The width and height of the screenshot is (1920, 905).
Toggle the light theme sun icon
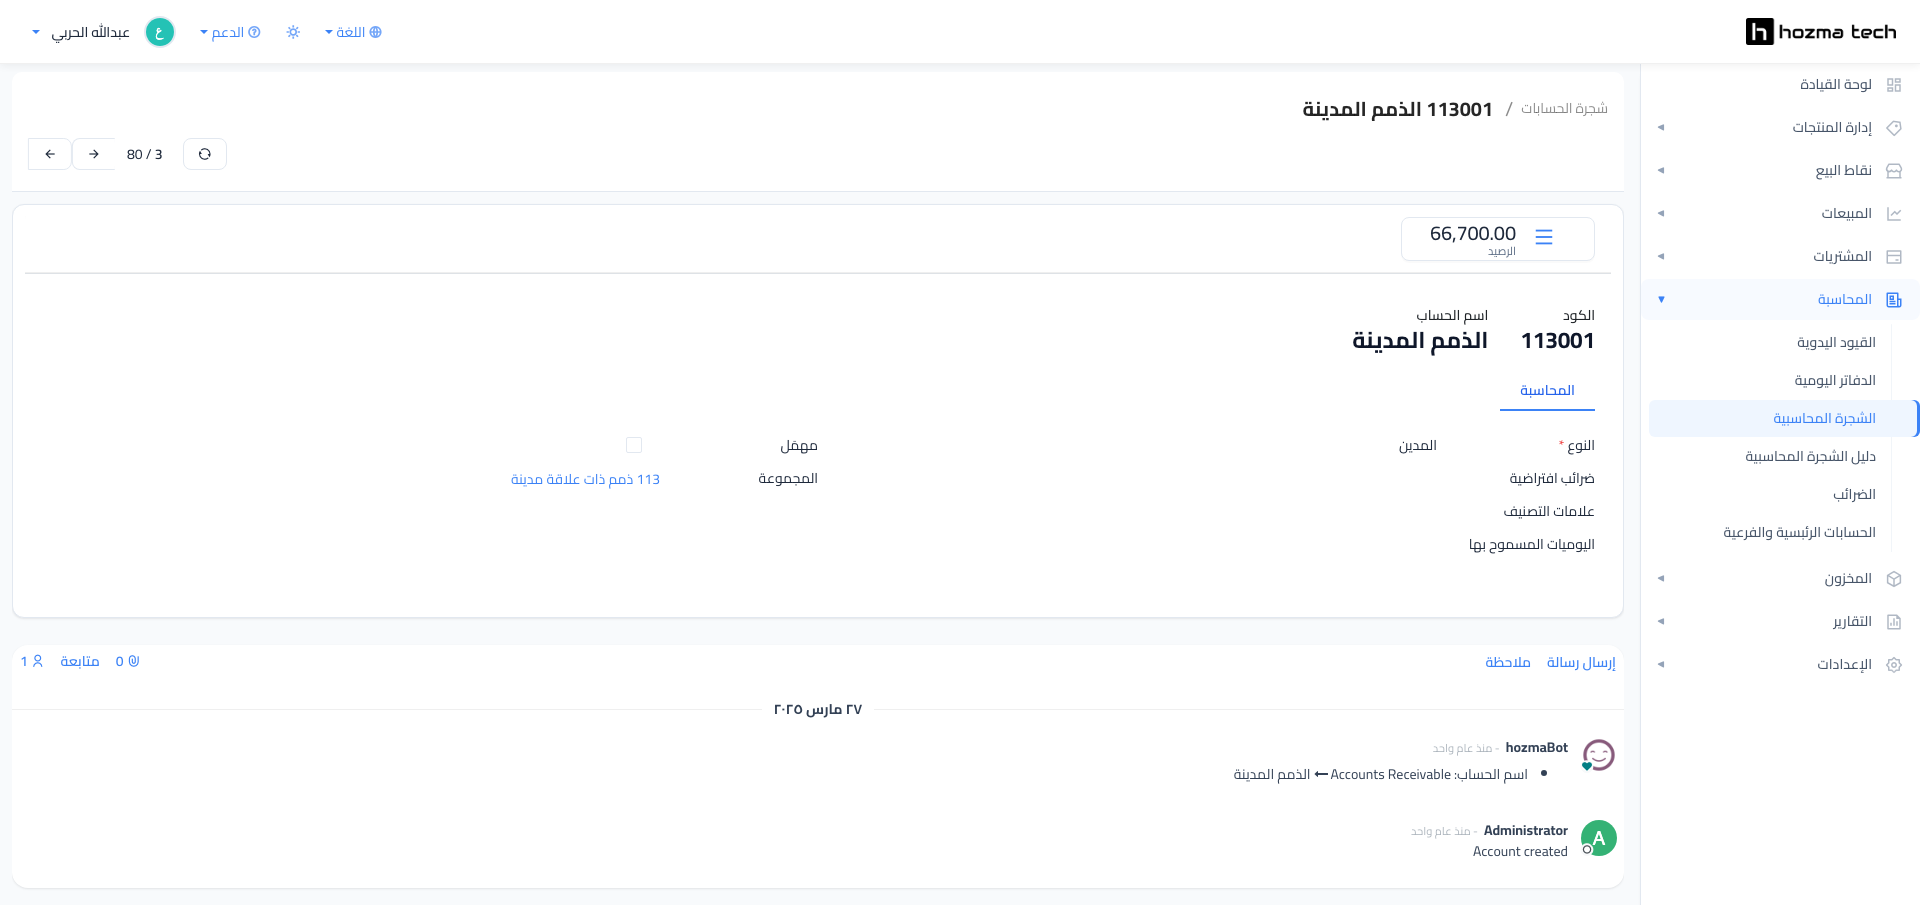pyautogui.click(x=293, y=32)
